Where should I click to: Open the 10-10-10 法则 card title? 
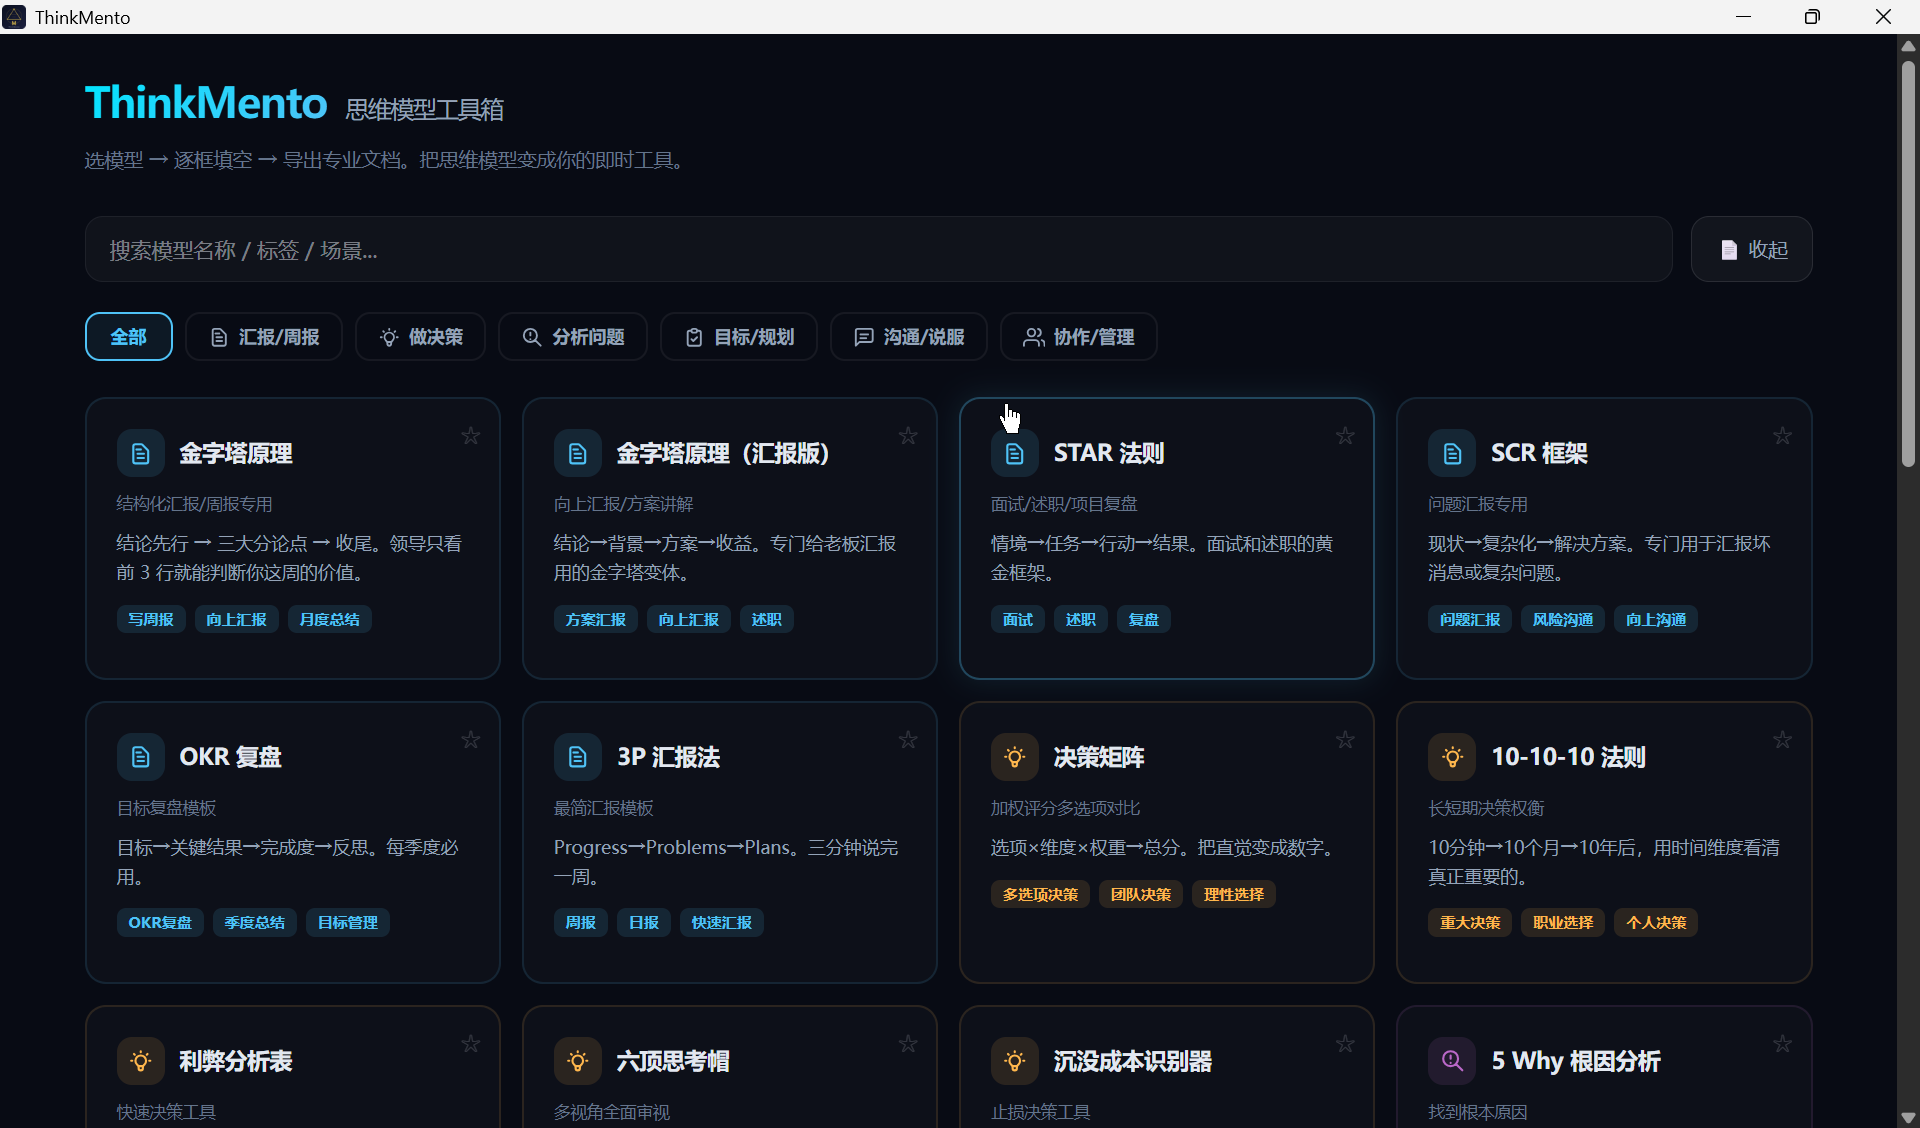point(1568,757)
